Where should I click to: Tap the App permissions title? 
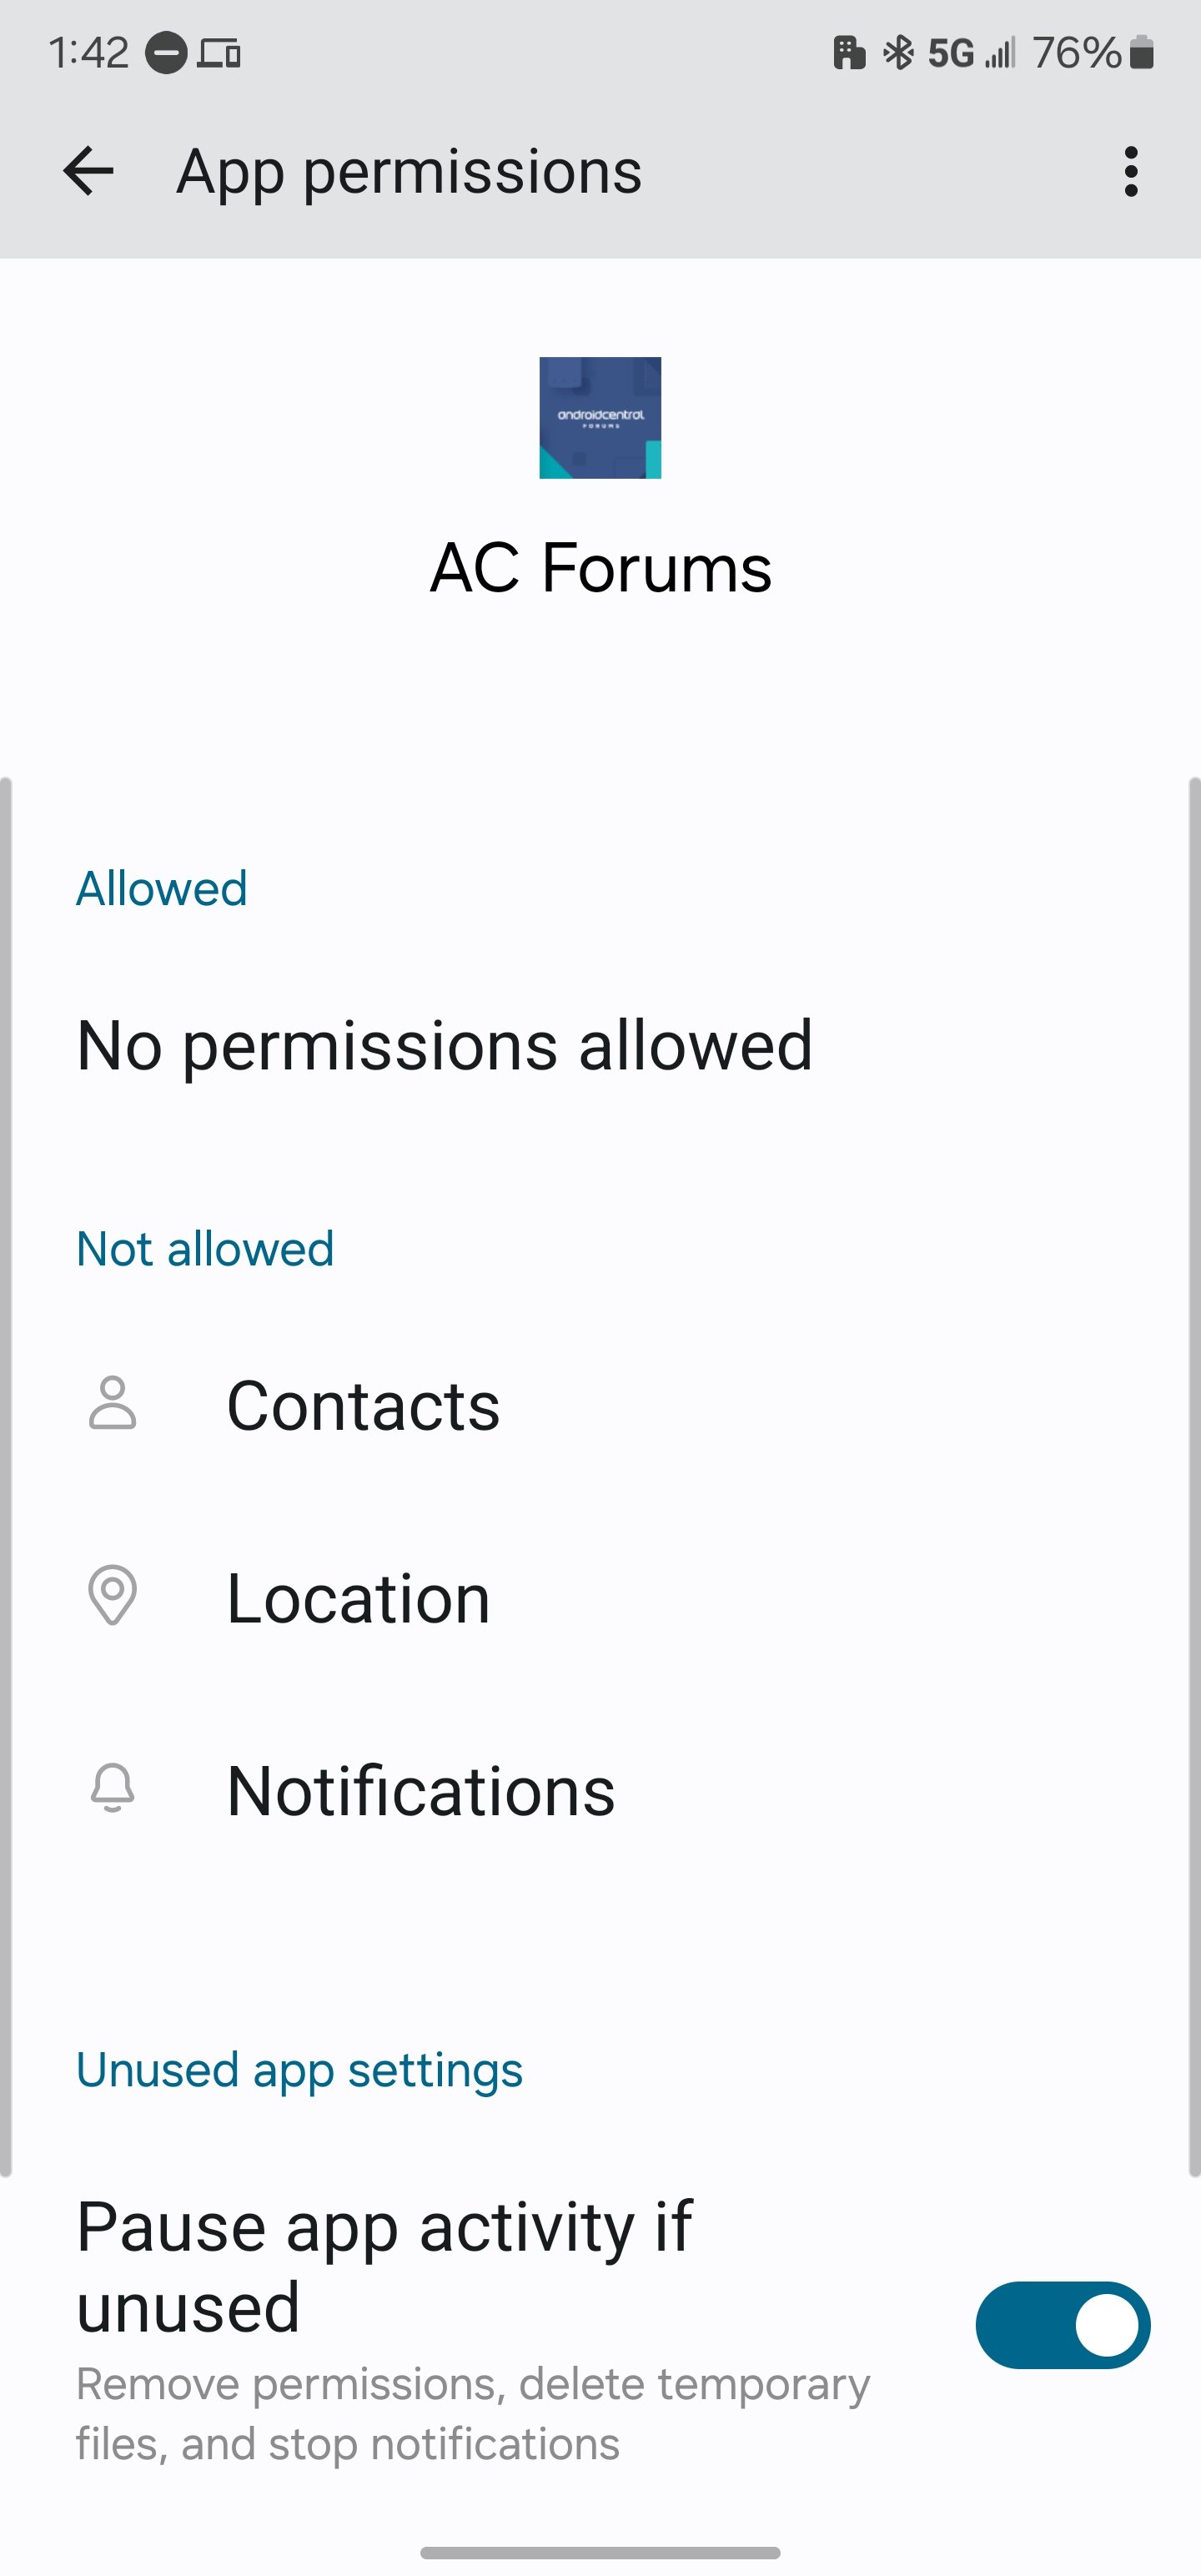(409, 171)
